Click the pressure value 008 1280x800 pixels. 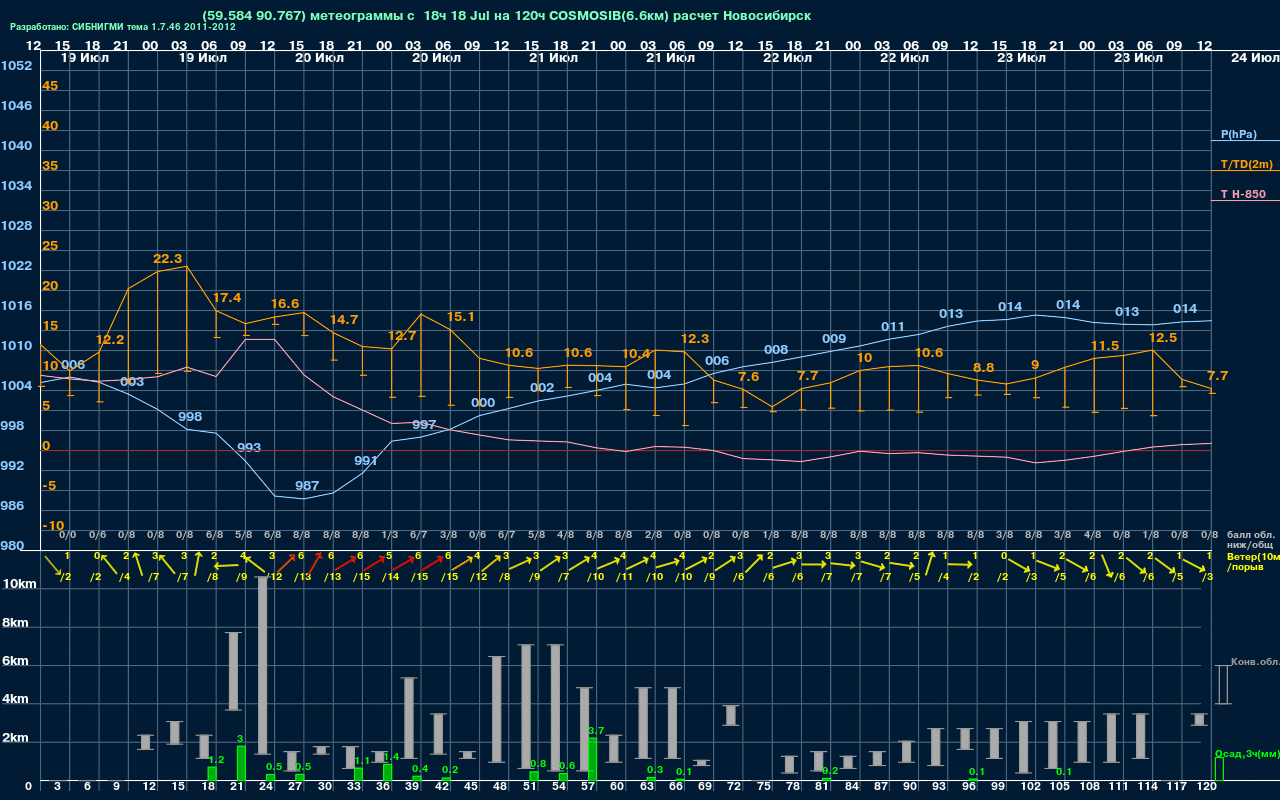pos(776,349)
